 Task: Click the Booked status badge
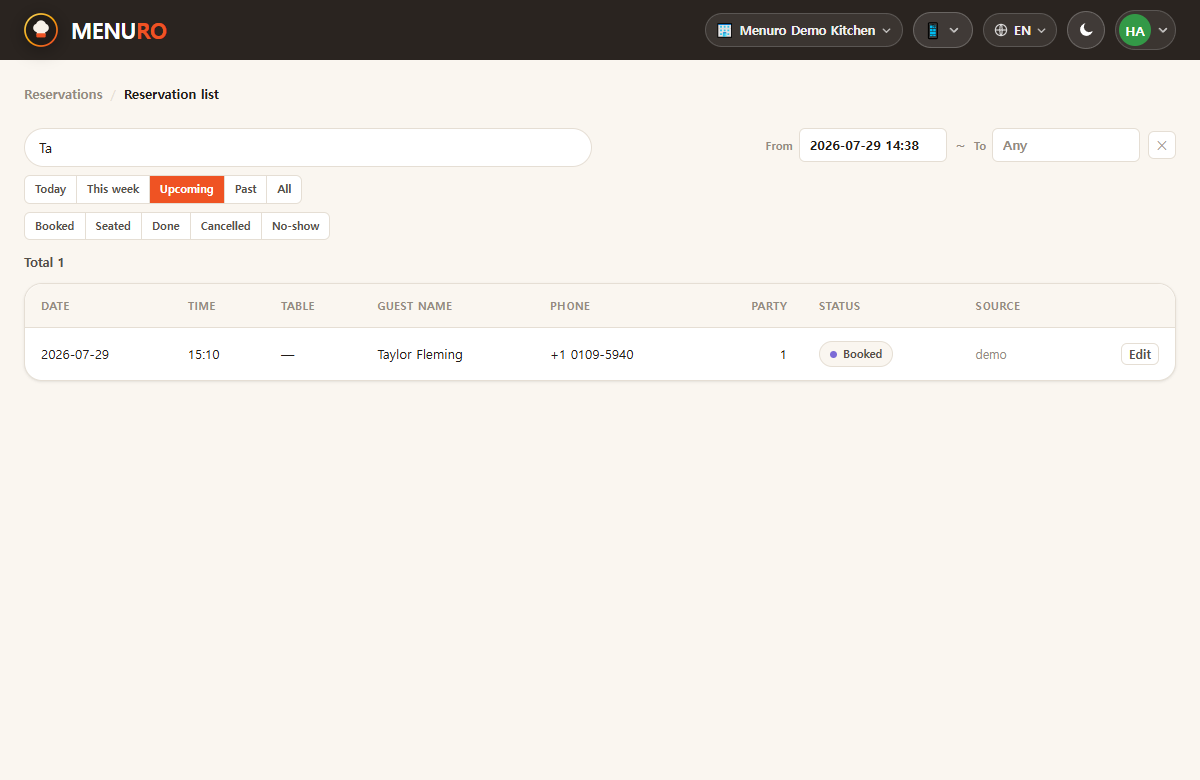click(856, 354)
